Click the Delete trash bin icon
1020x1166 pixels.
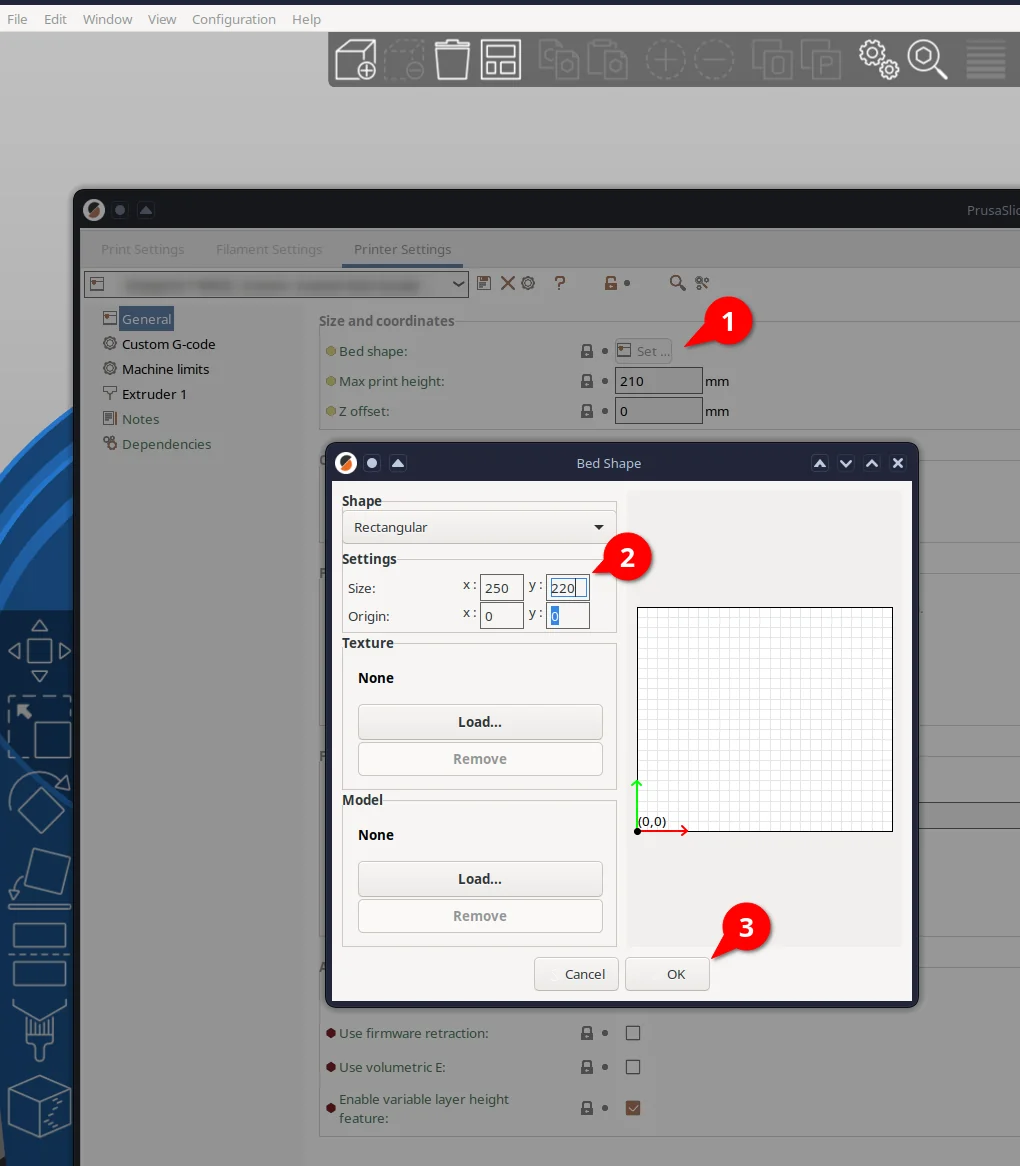pyautogui.click(x=452, y=59)
